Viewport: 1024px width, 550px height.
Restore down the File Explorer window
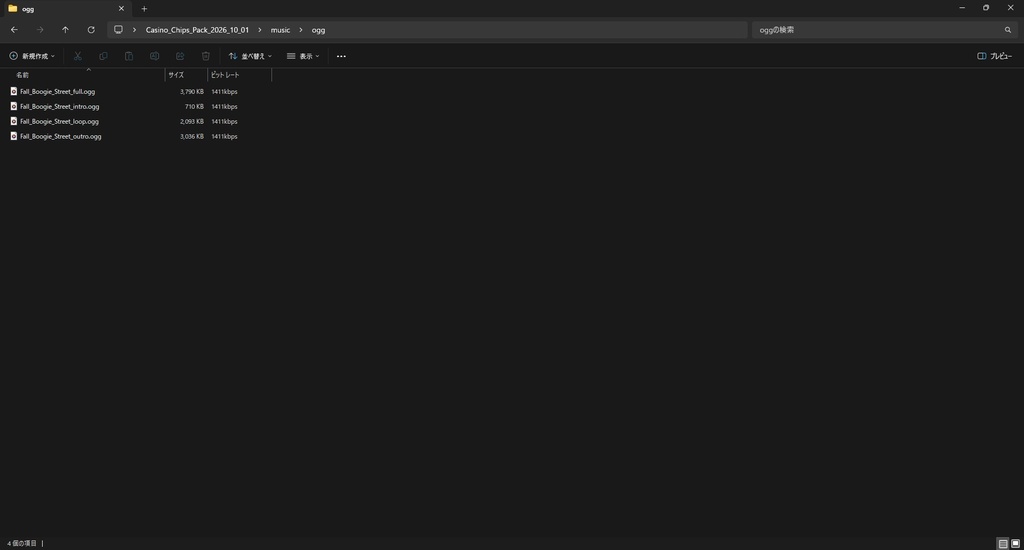click(x=986, y=8)
